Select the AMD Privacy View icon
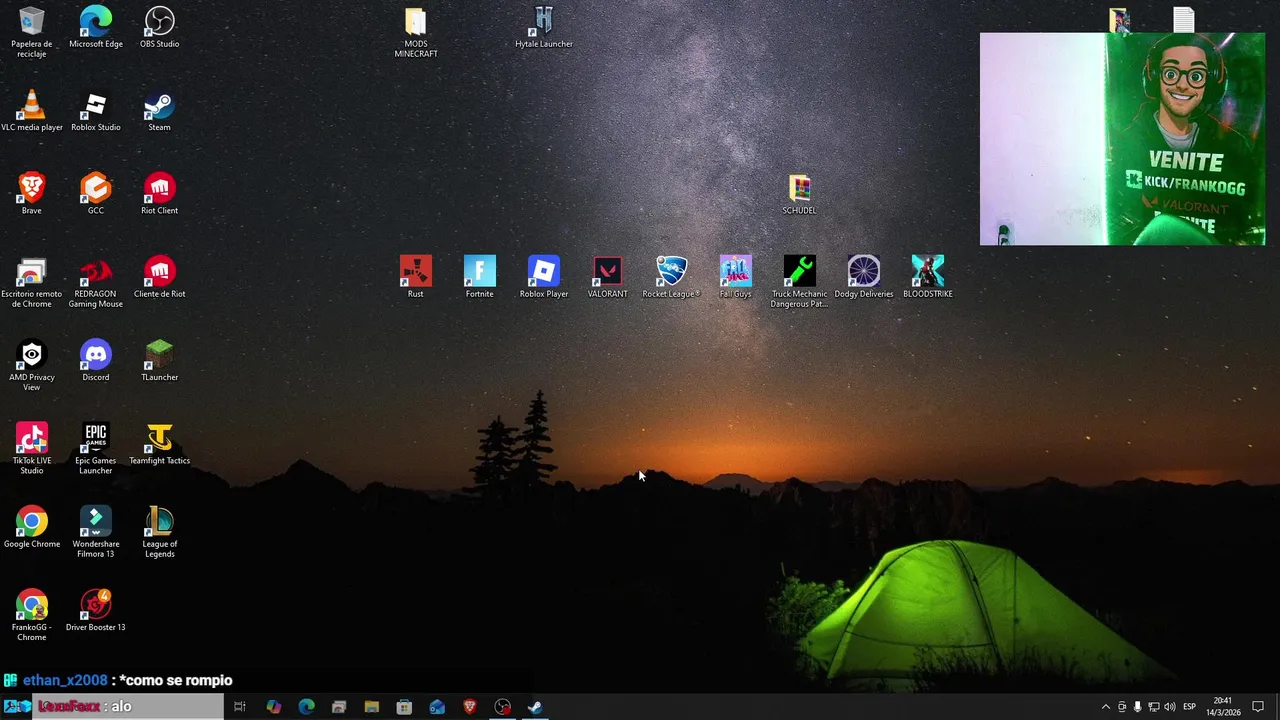 [32, 365]
